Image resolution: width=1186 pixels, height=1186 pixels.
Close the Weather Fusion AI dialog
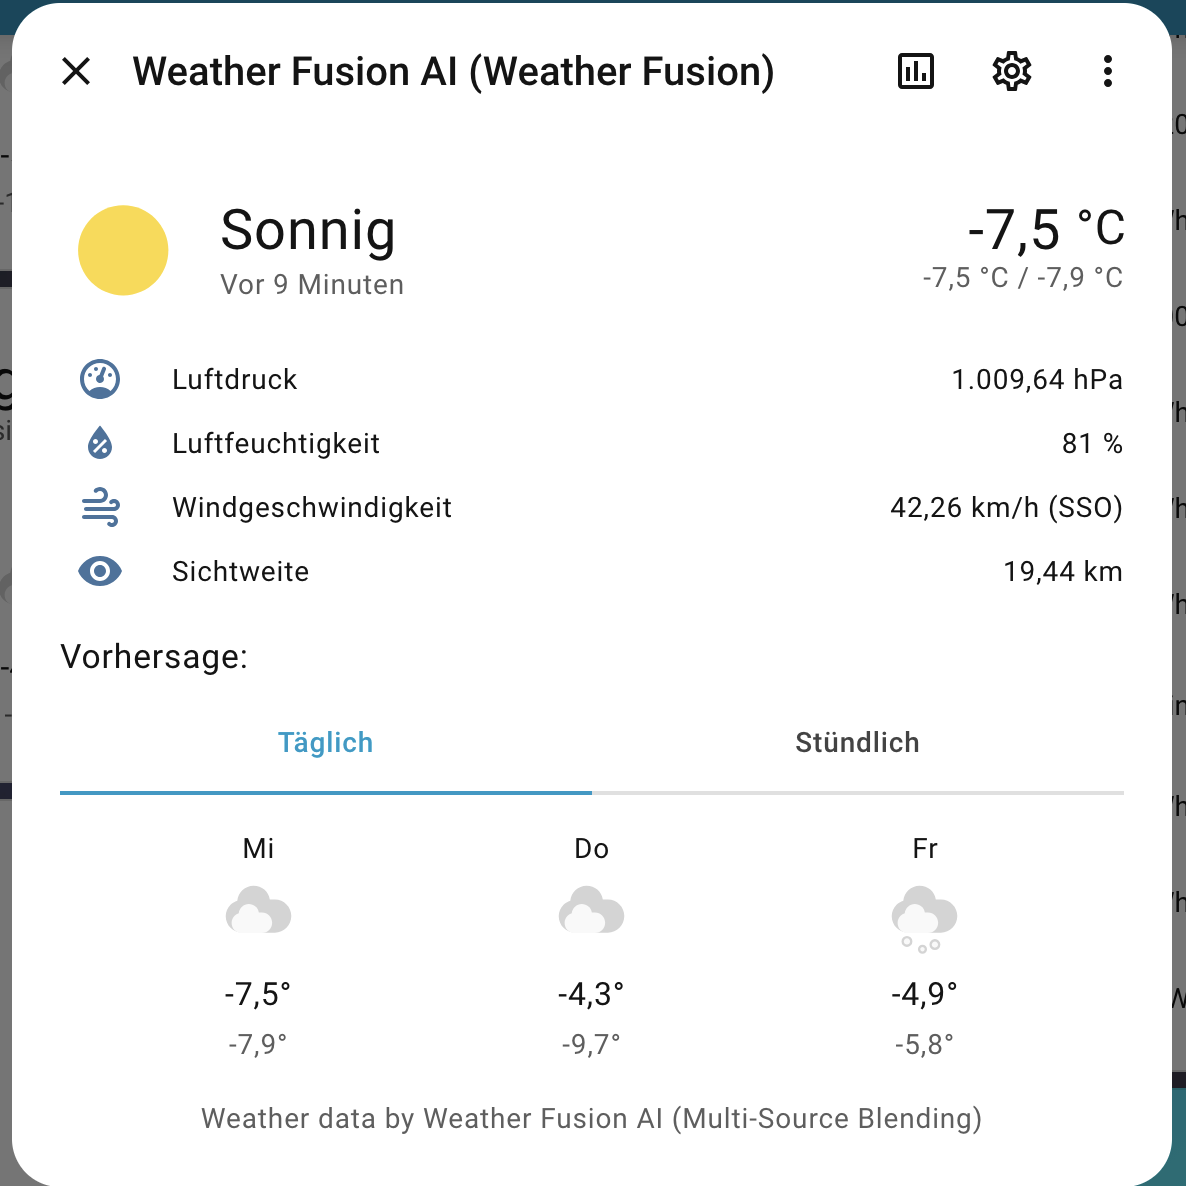(76, 72)
